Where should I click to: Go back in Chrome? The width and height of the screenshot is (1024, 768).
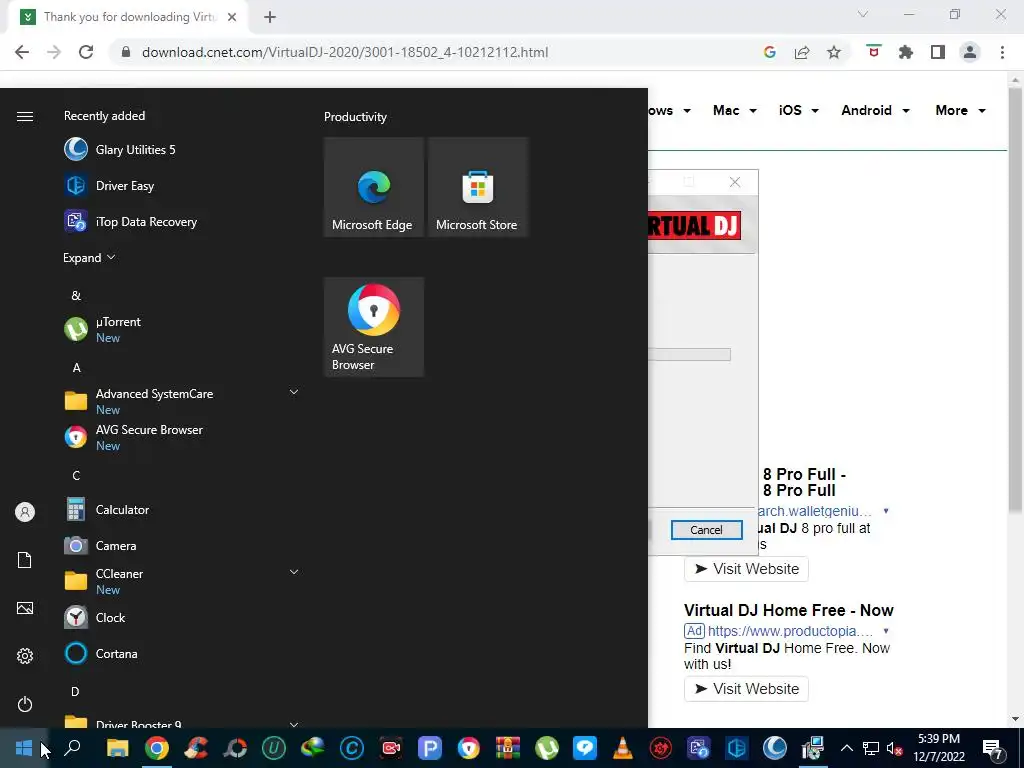[x=22, y=52]
